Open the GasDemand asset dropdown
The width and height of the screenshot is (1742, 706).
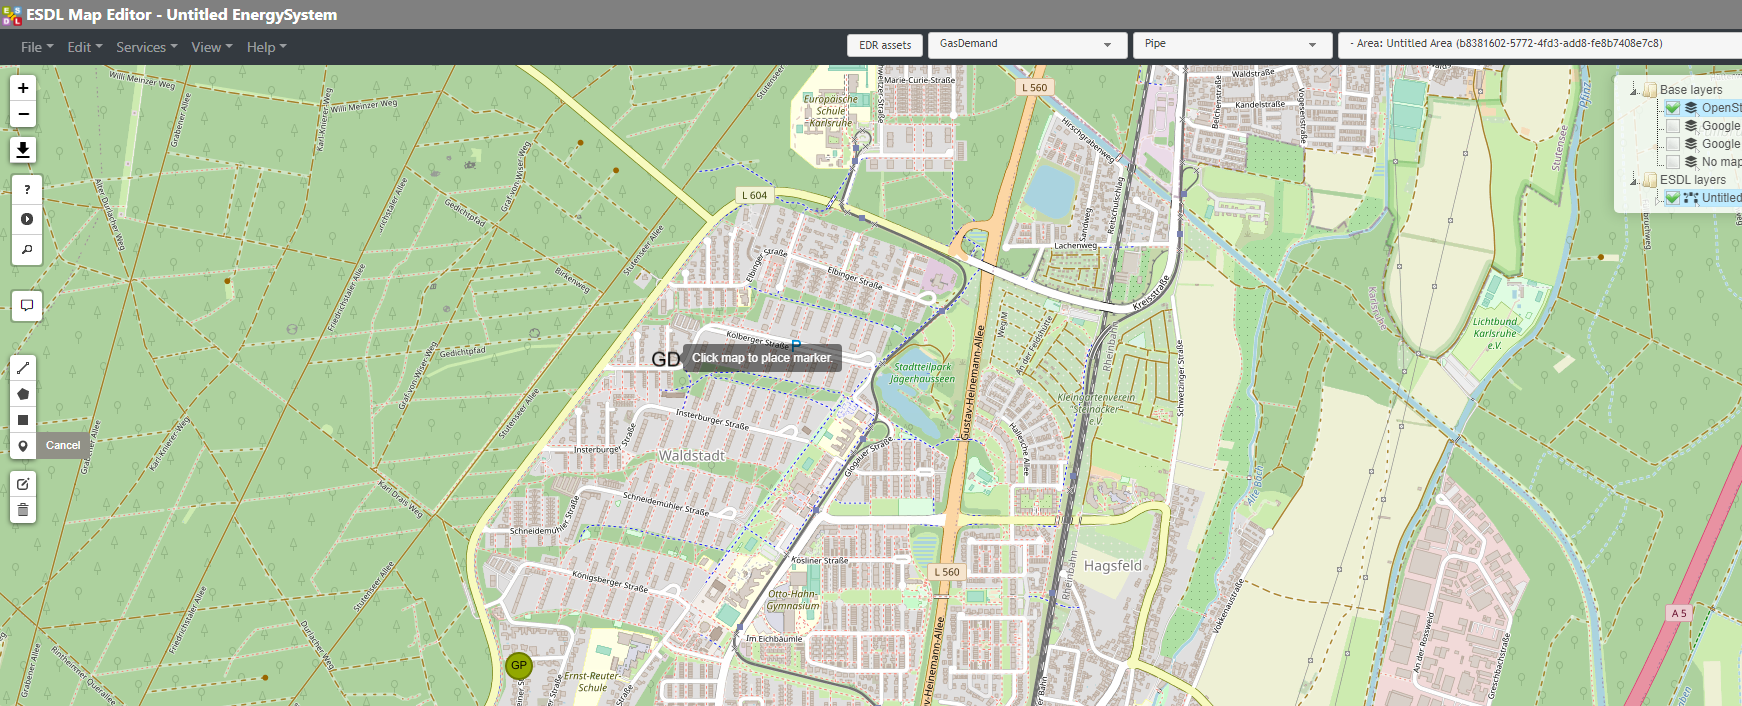point(1026,45)
